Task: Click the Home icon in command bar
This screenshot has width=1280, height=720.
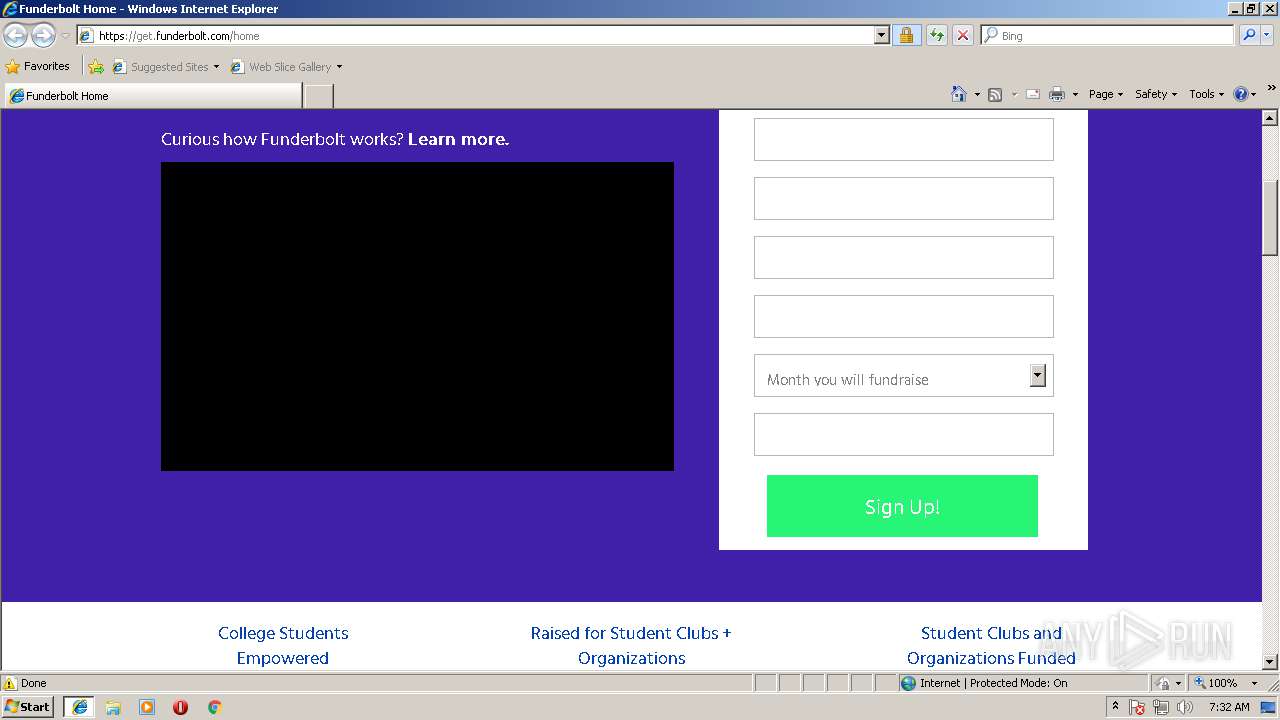Action: tap(959, 94)
